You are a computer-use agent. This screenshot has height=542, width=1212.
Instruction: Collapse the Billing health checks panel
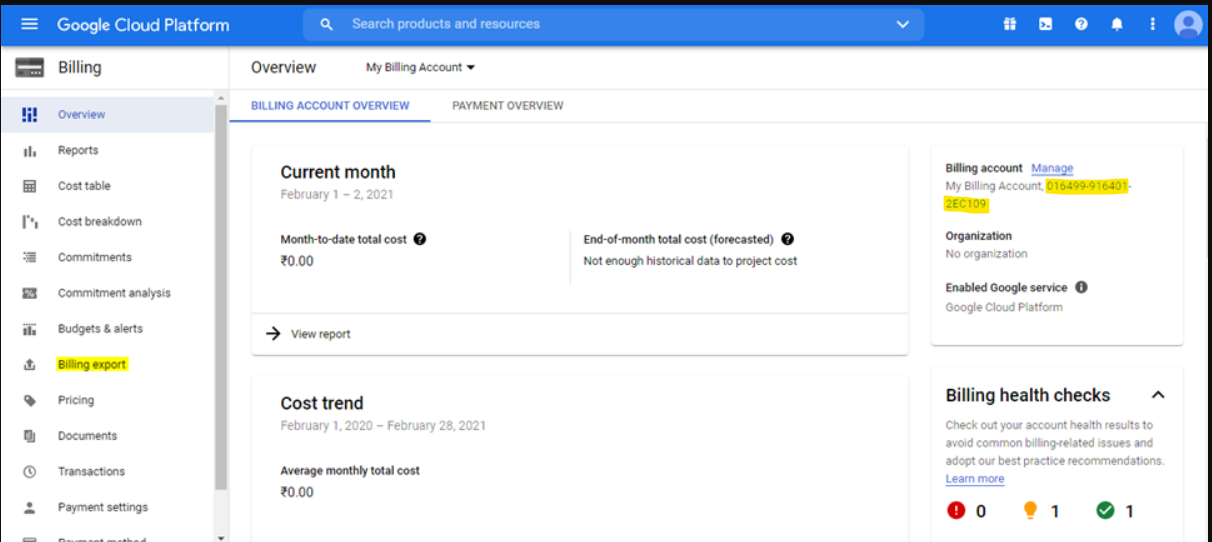(x=1158, y=395)
